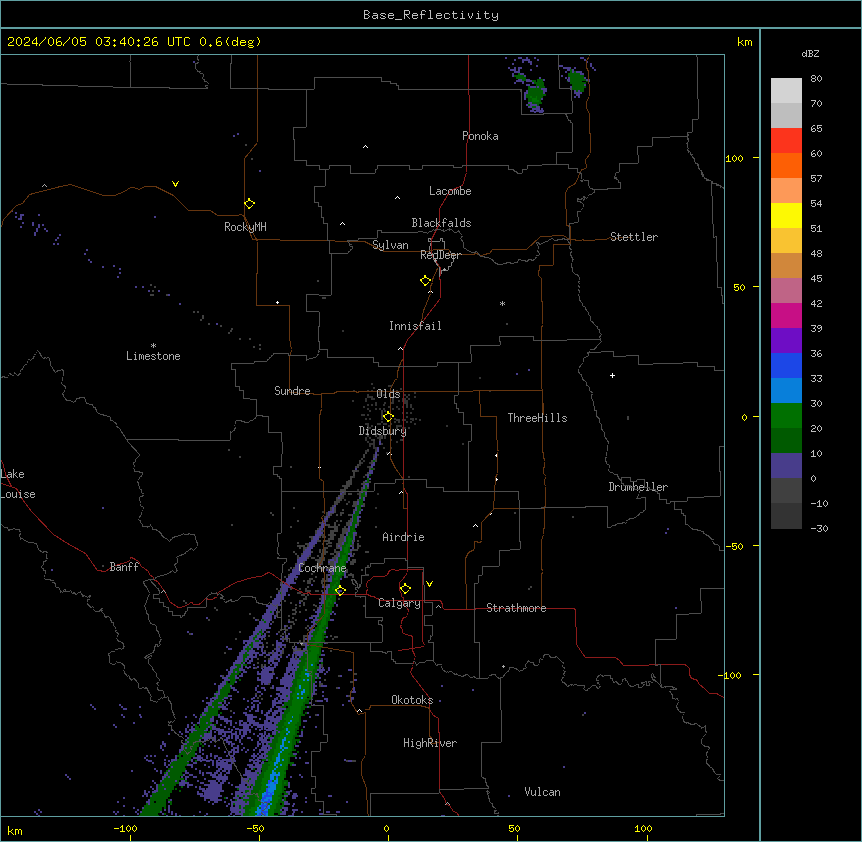Click the Innisfail city label
862x842 pixels.
415,326
